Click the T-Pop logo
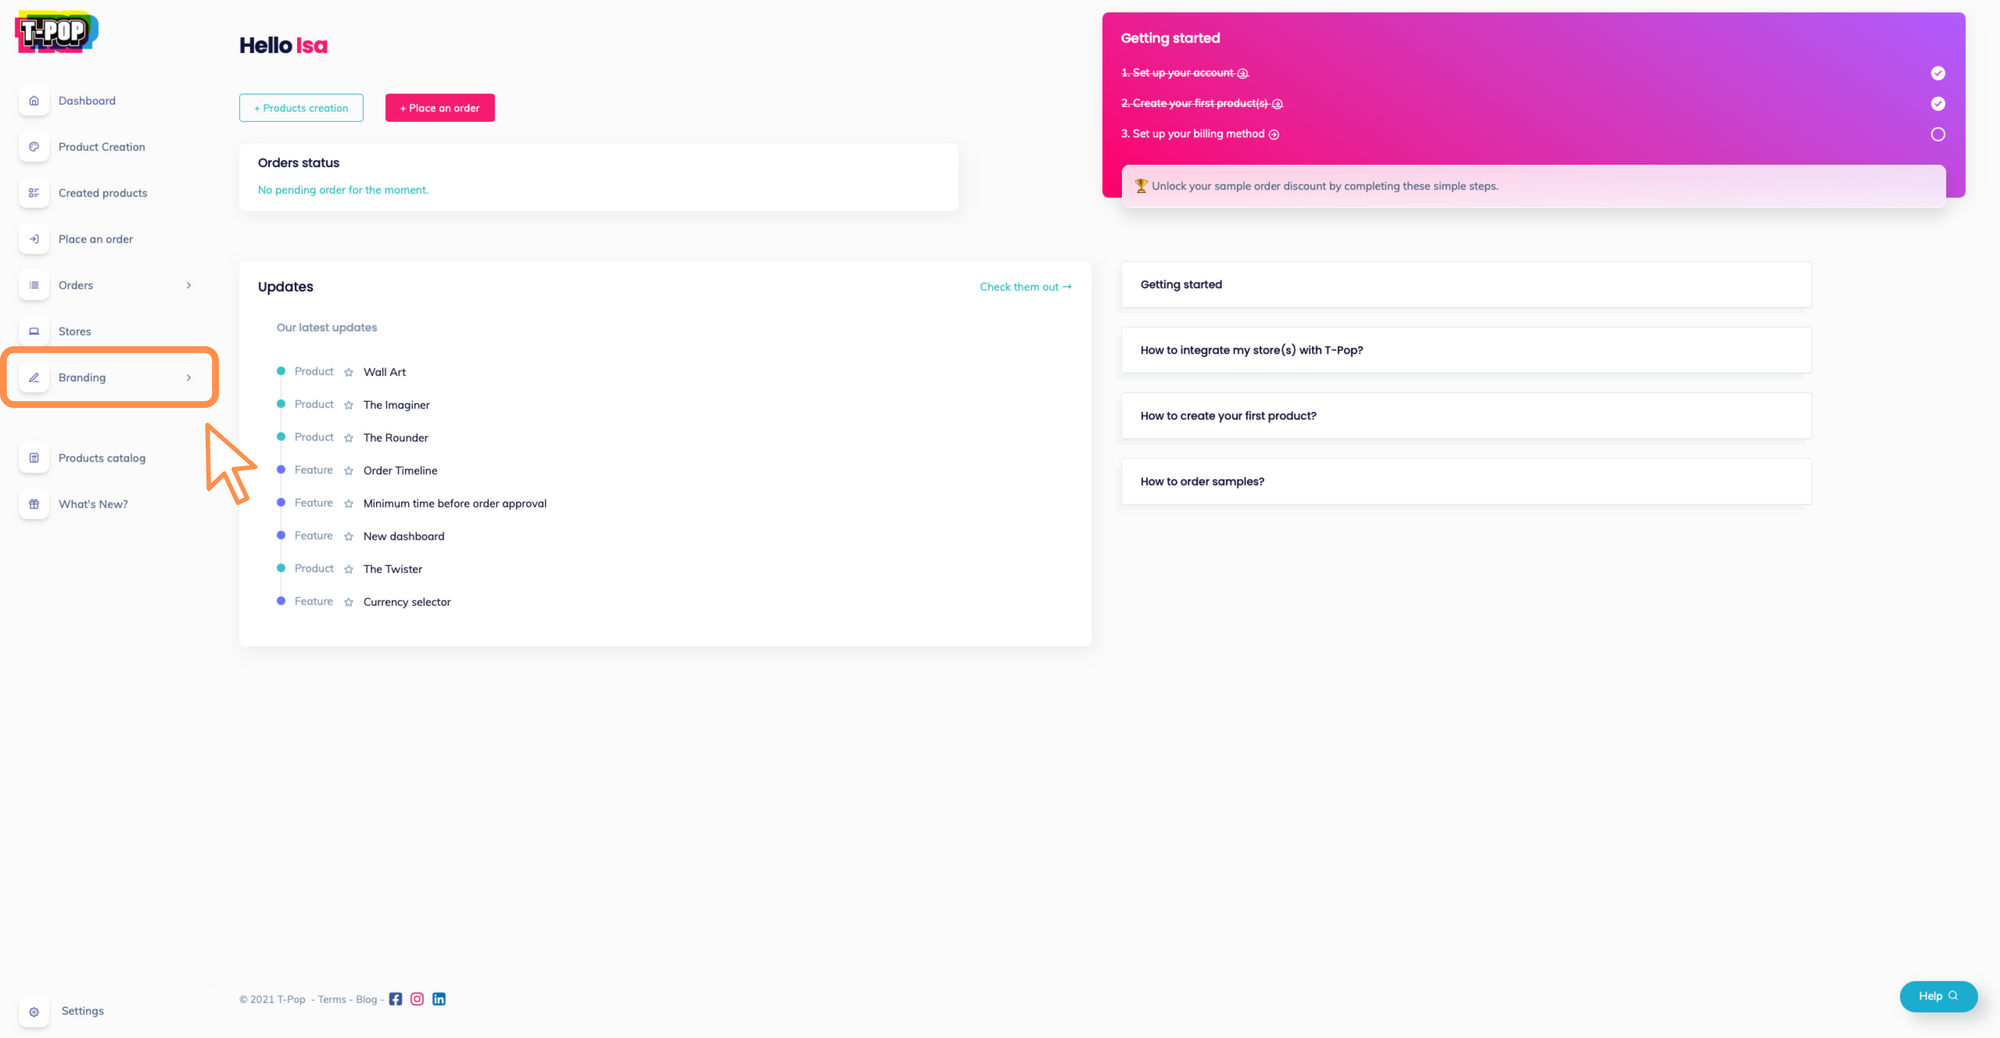2000x1038 pixels. pos(57,32)
